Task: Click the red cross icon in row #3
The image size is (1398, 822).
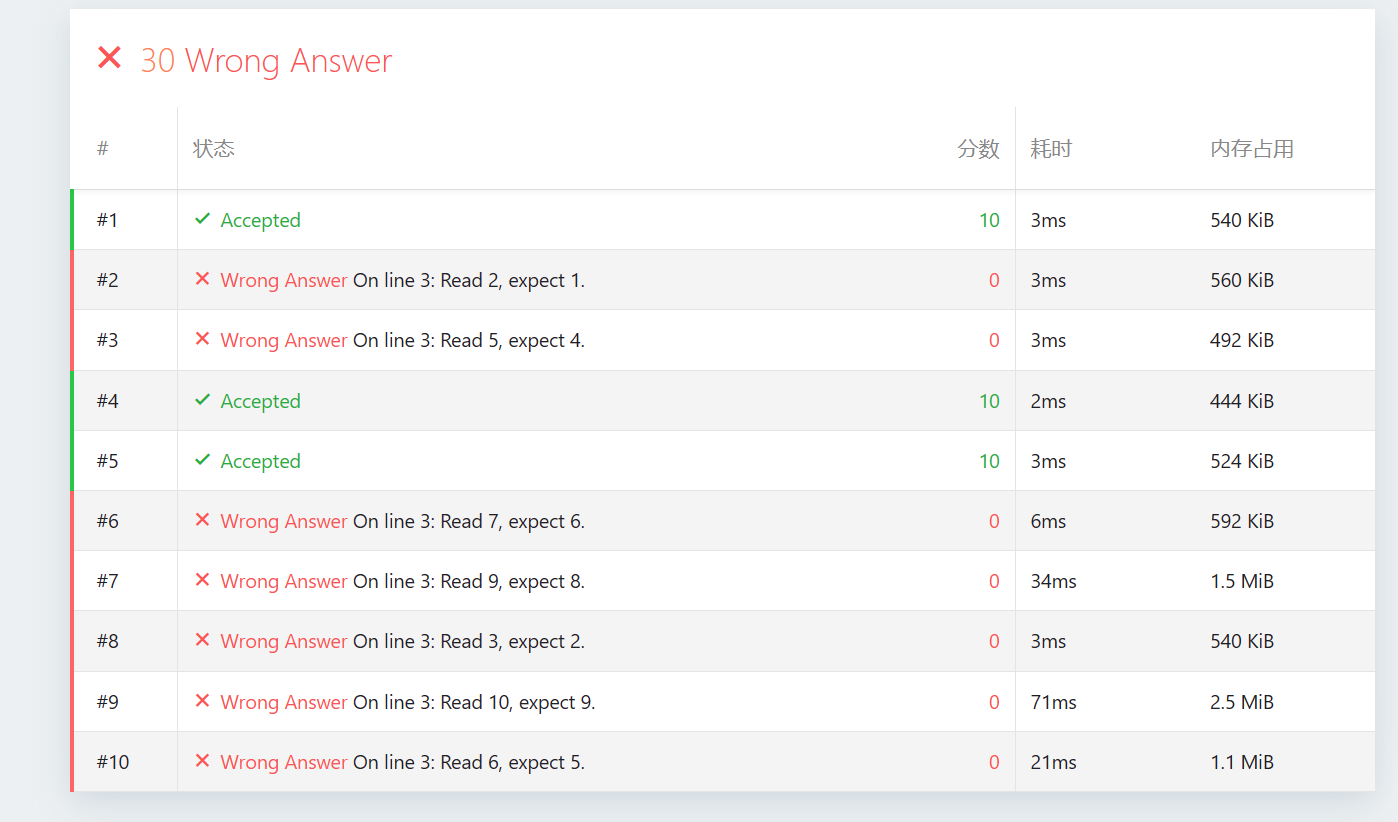Action: point(202,339)
